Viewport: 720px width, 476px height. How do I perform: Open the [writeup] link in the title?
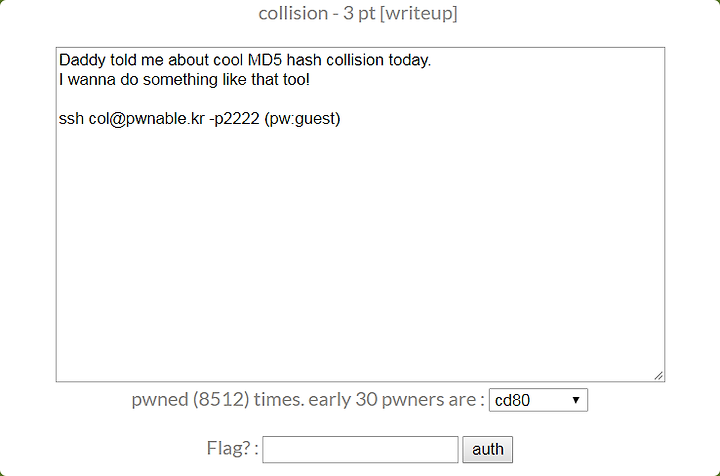point(418,13)
